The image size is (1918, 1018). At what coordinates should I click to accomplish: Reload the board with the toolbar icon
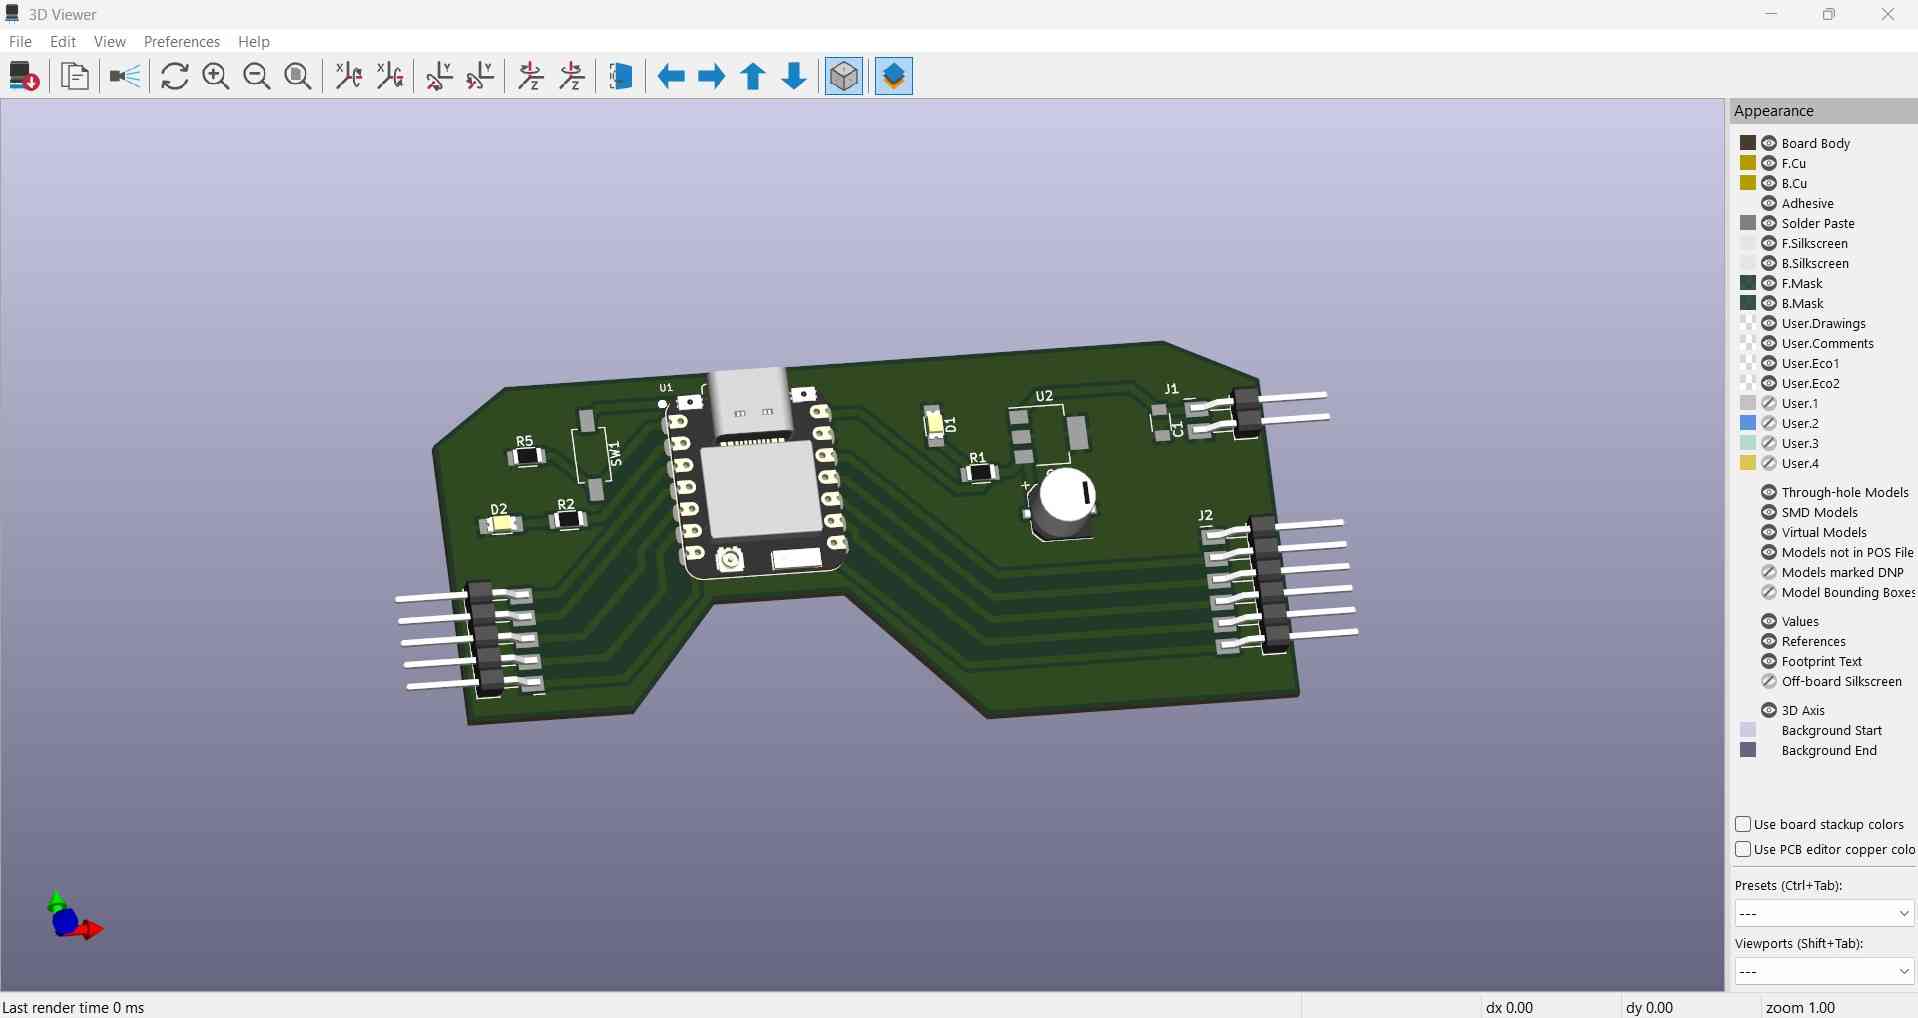pyautogui.click(x=24, y=76)
